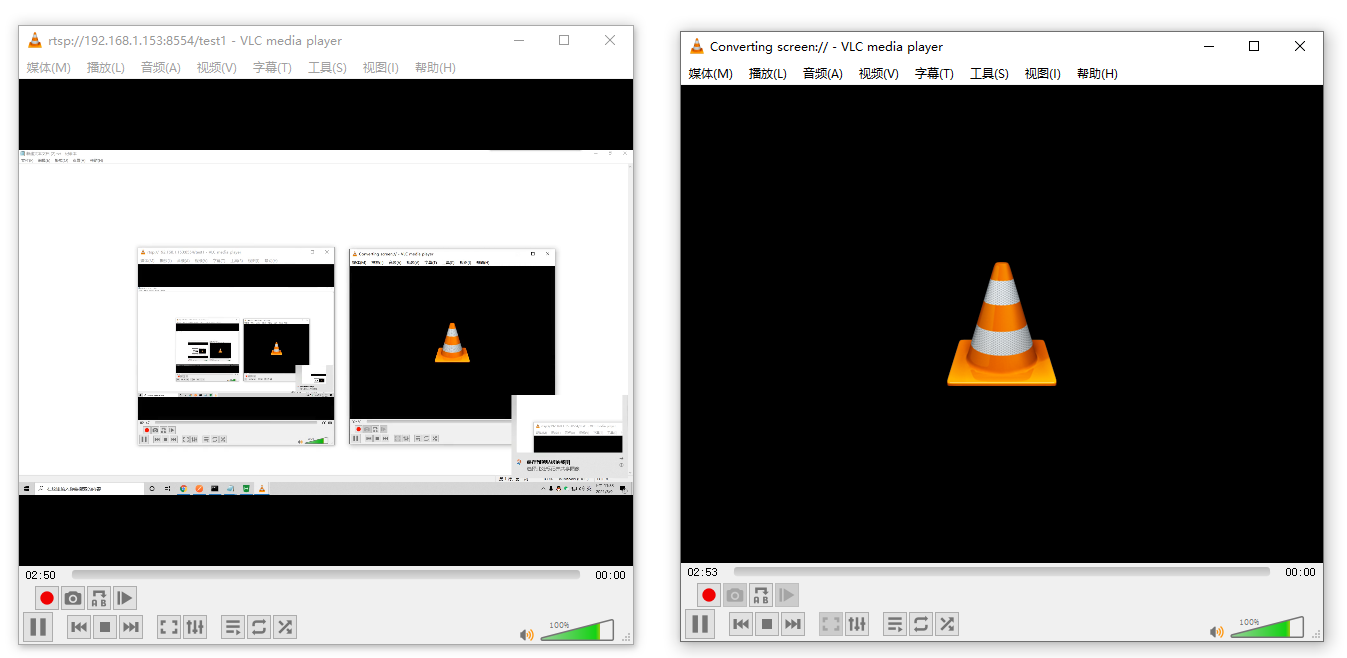The width and height of the screenshot is (1347, 658).
Task: Pause playback in the Converting window
Action: point(700,624)
